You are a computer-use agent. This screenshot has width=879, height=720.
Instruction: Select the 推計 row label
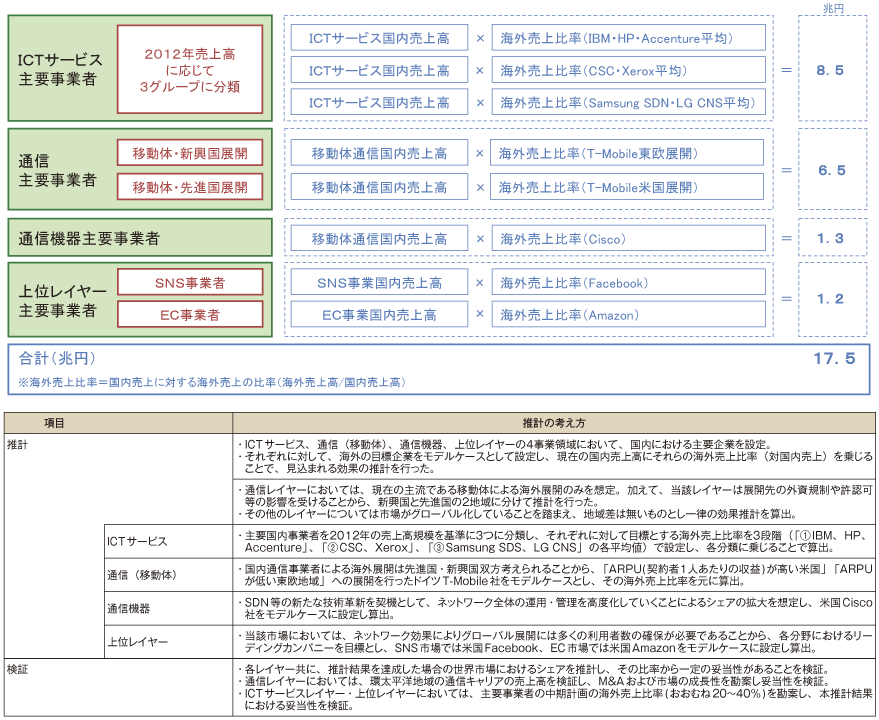(17, 445)
